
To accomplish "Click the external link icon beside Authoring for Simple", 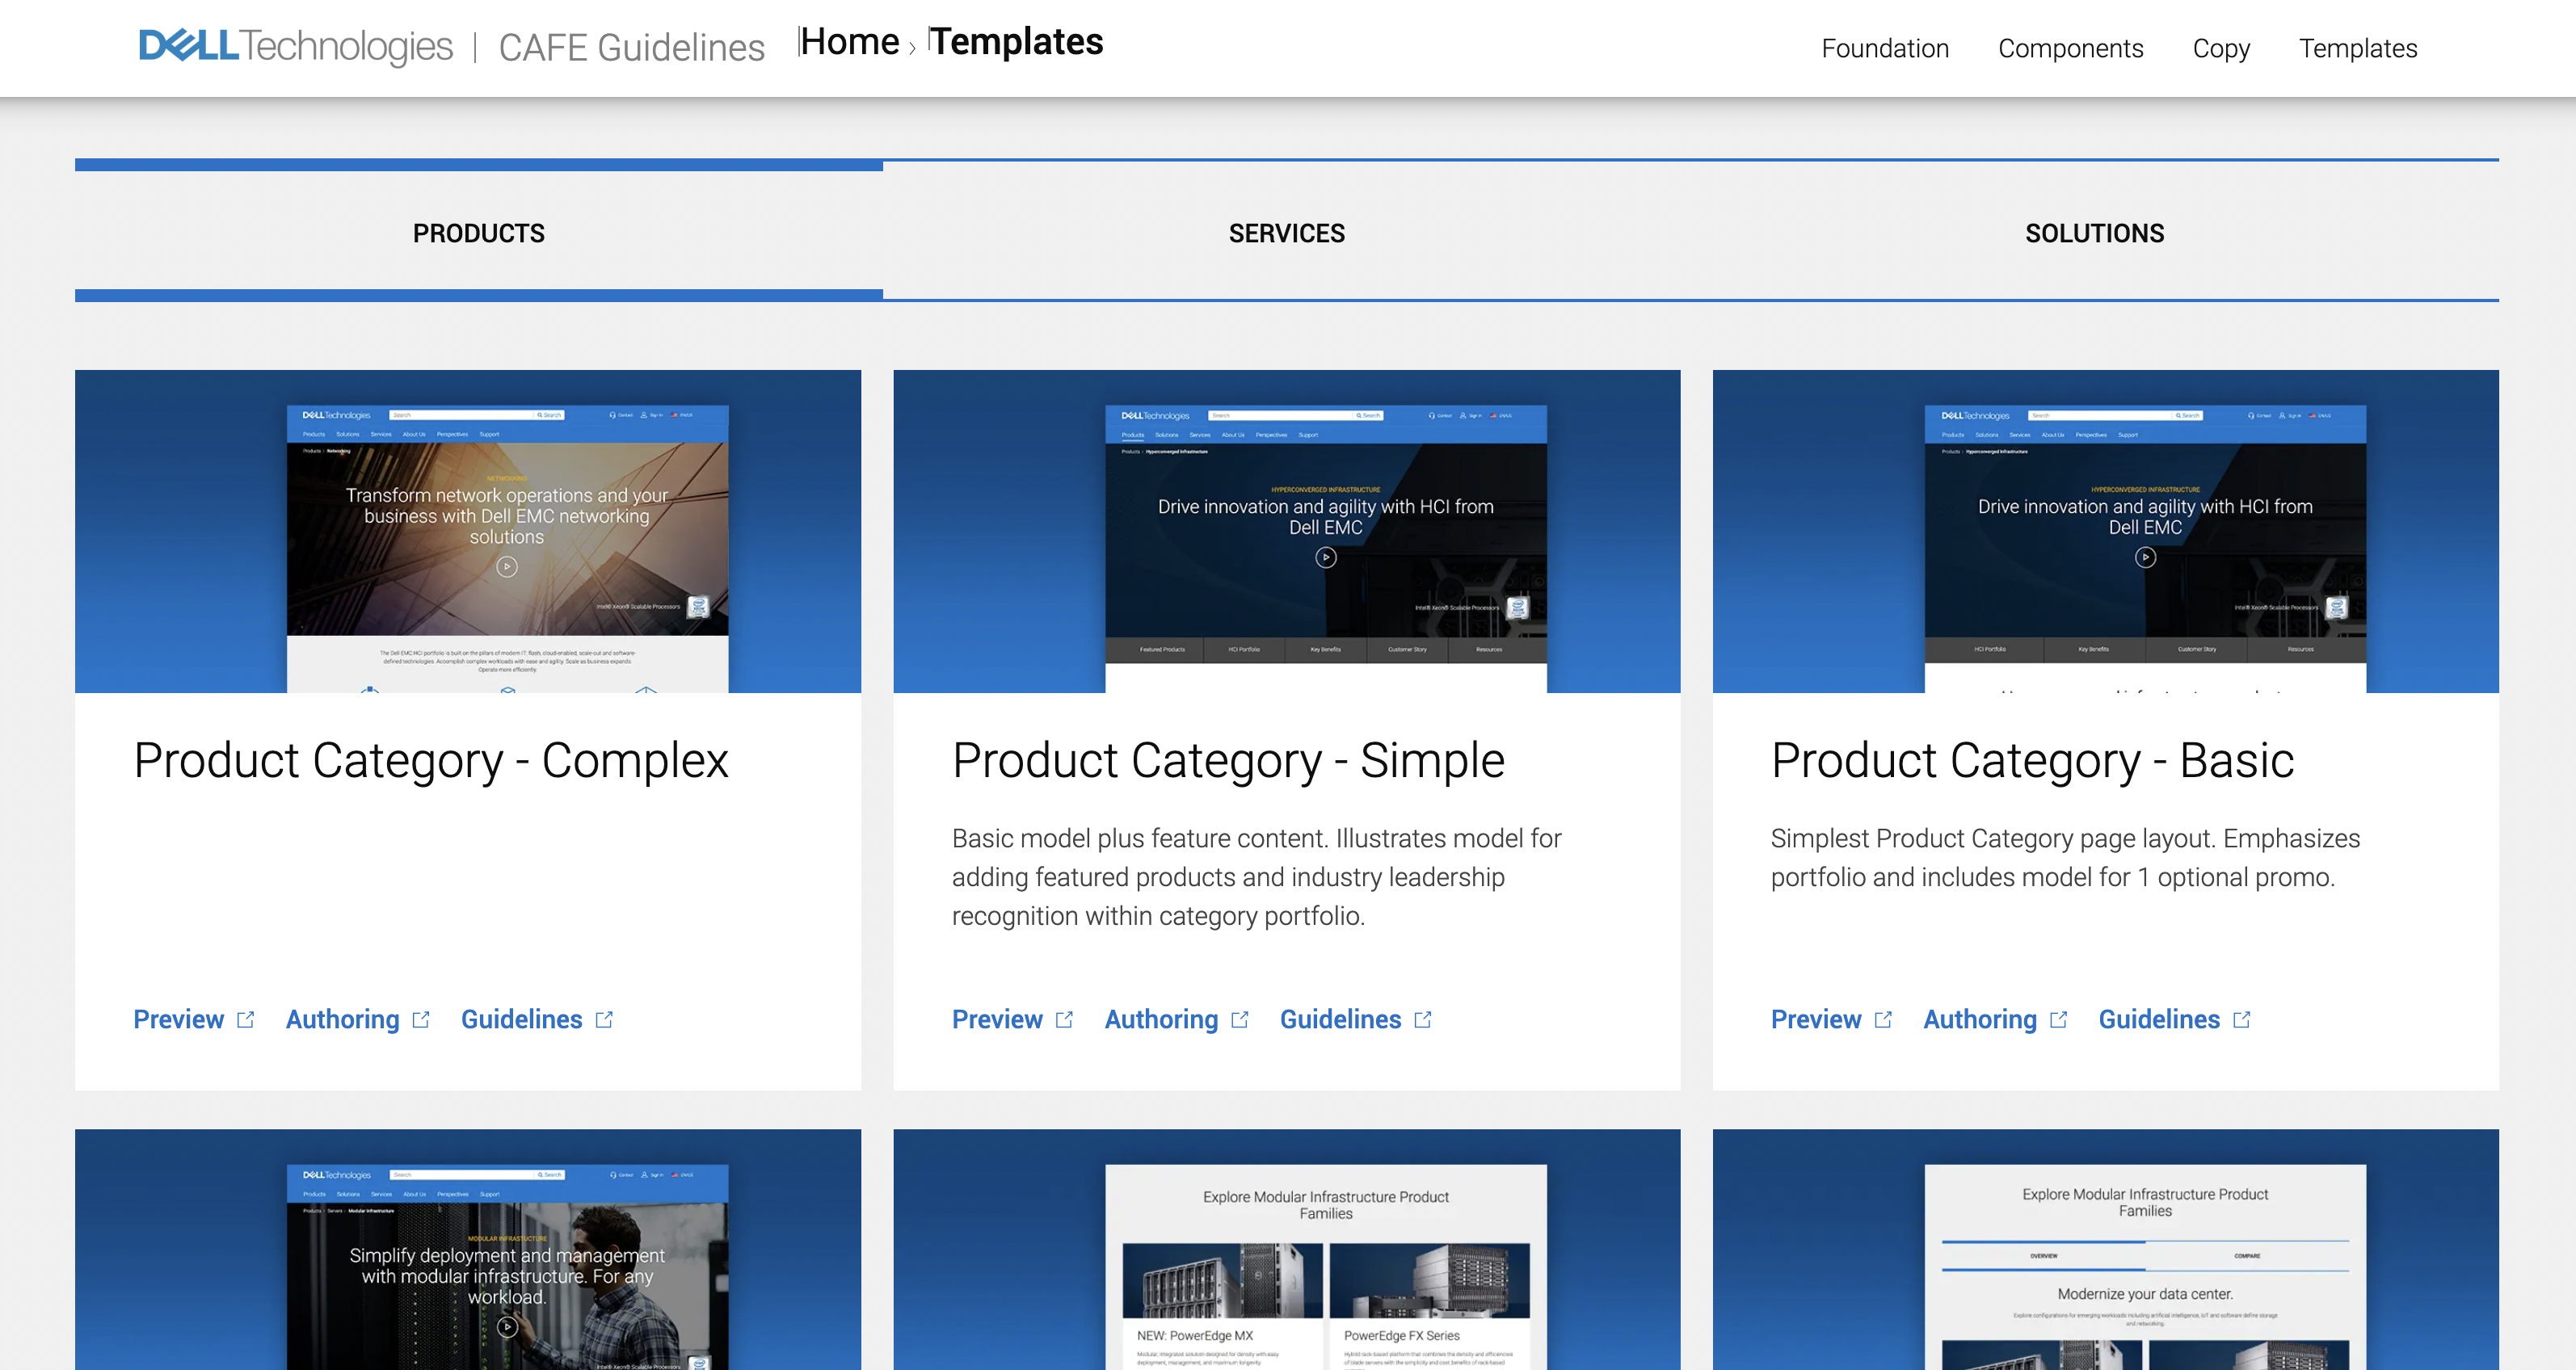I will point(1242,1018).
